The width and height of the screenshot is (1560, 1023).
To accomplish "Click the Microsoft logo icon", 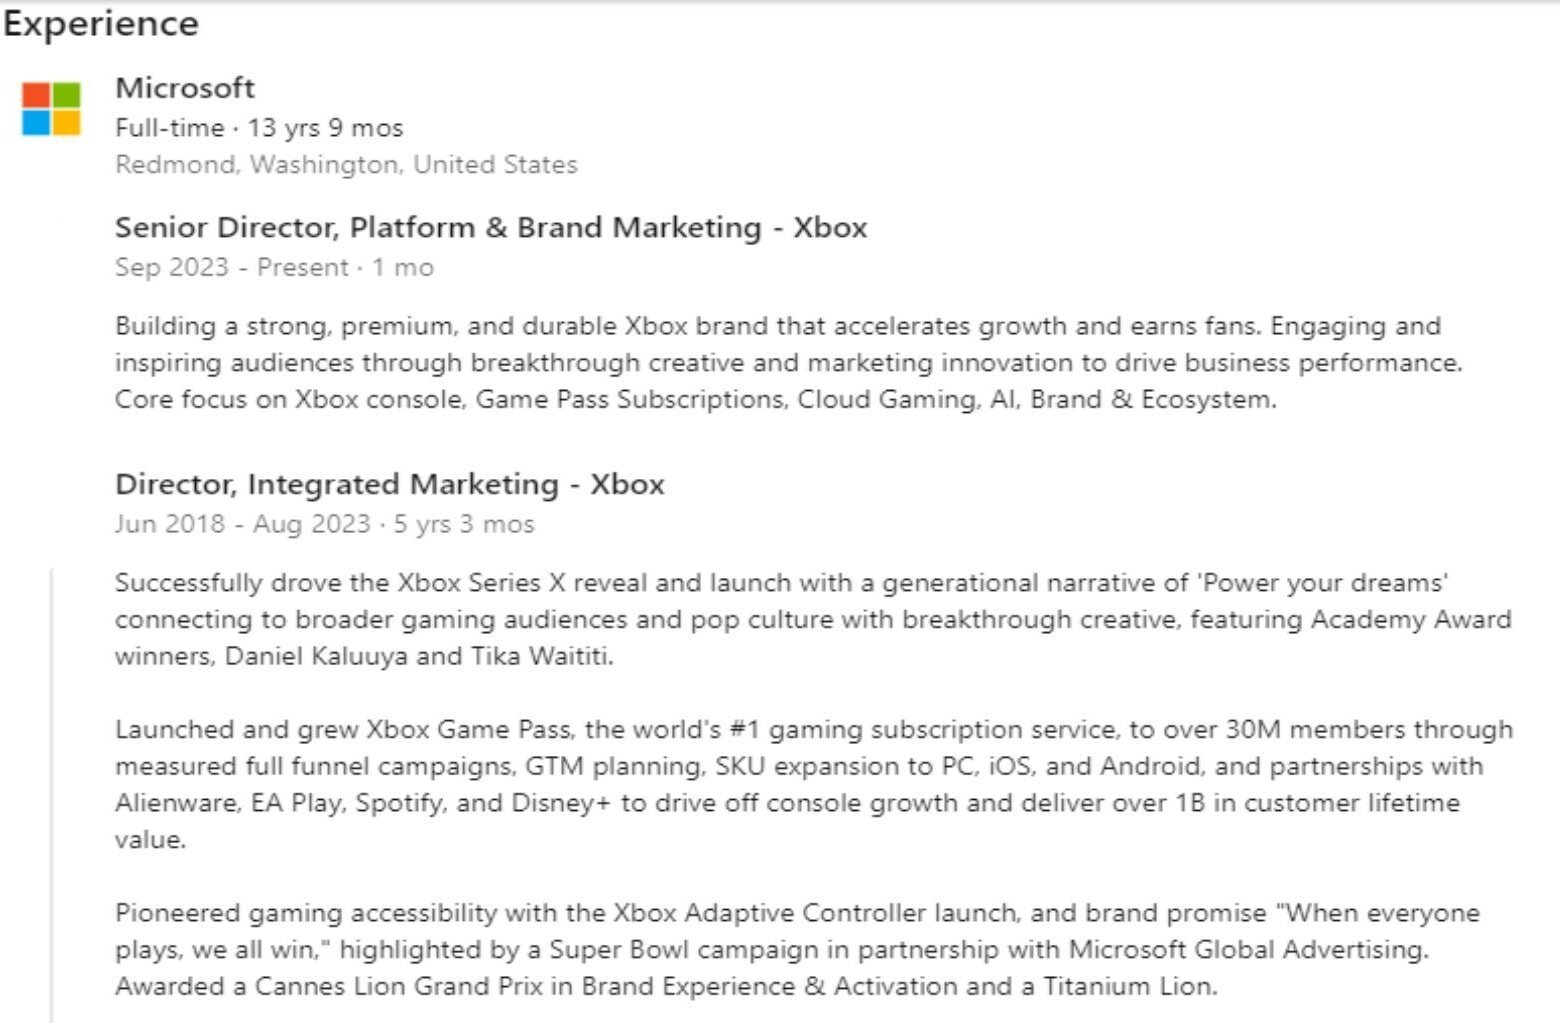I will click(51, 109).
